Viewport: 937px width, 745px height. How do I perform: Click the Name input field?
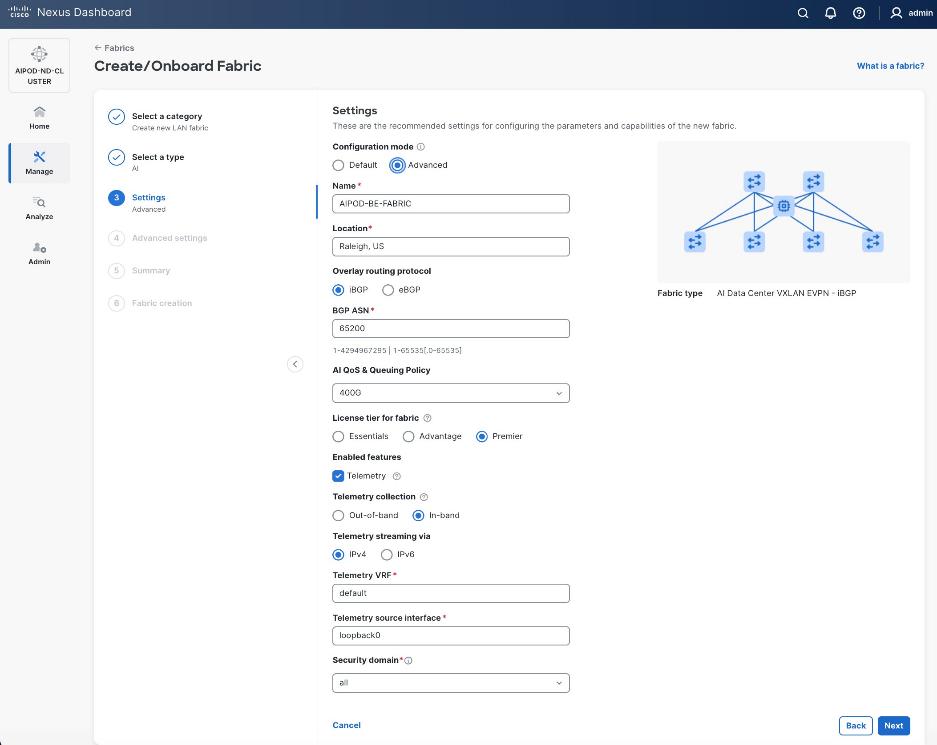[x=450, y=203]
